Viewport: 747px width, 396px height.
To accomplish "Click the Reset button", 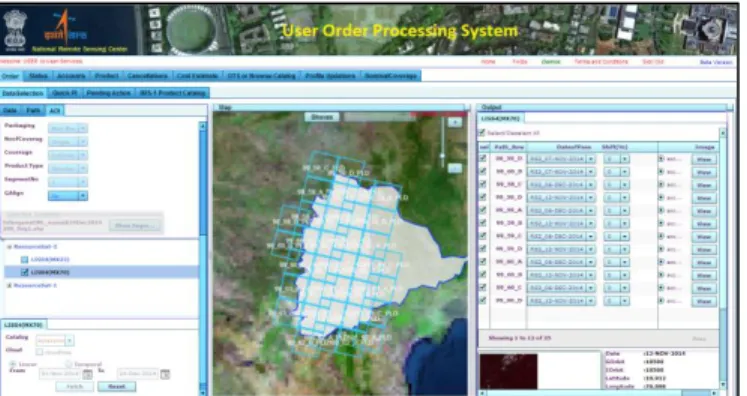I will pos(117,386).
